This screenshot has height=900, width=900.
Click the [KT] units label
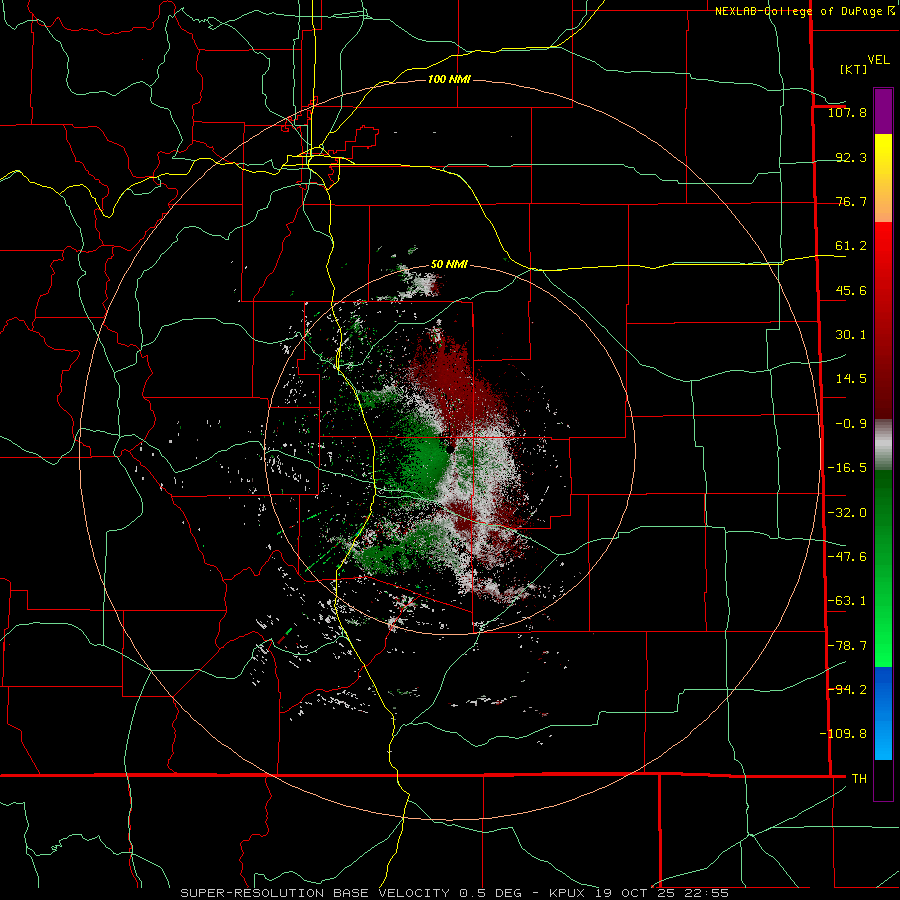[x=854, y=69]
